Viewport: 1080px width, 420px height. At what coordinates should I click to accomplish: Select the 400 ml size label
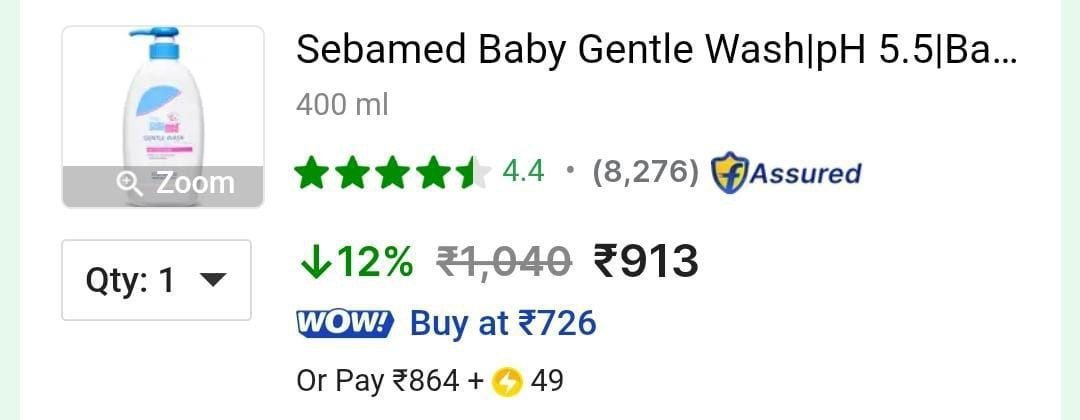point(342,105)
